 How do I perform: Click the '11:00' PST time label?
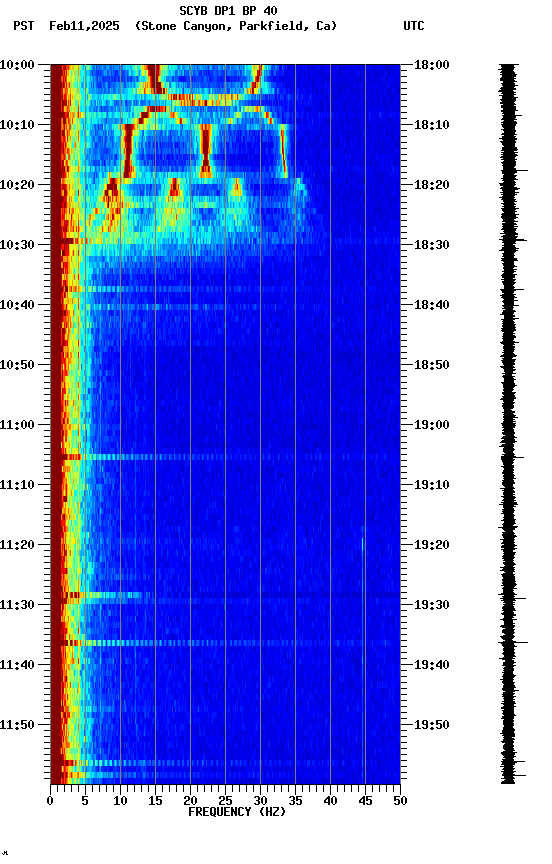[x=17, y=425]
